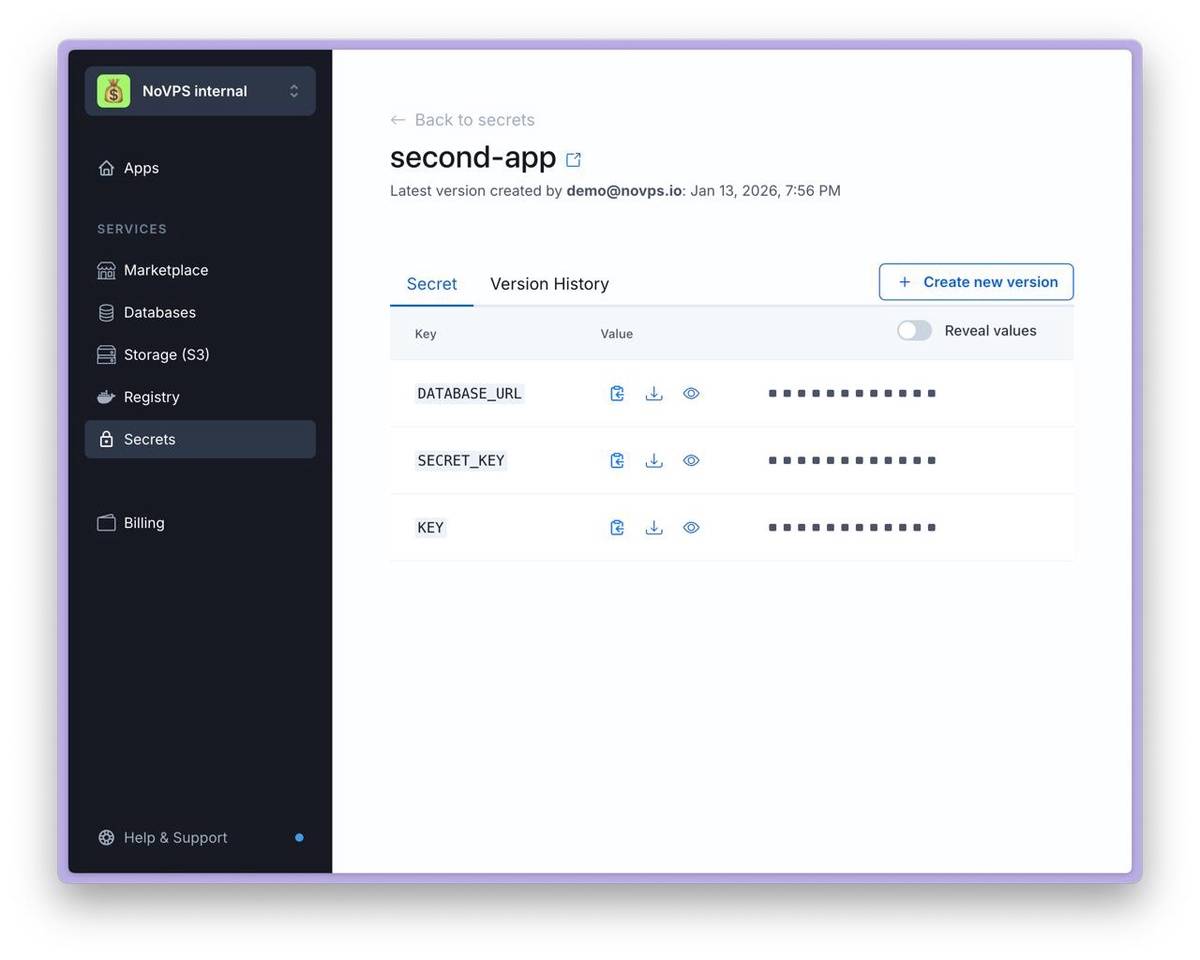Viewport: 1200px width, 960px height.
Task: Download the KEY secret value
Action: pyautogui.click(x=654, y=528)
